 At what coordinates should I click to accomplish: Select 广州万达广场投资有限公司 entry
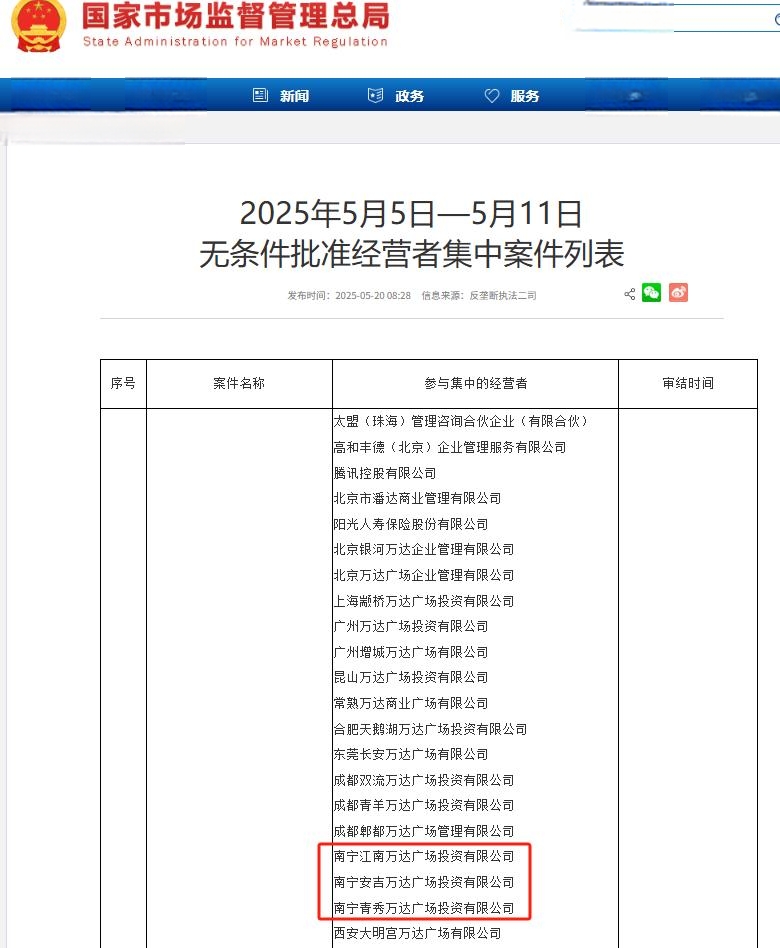coord(411,626)
